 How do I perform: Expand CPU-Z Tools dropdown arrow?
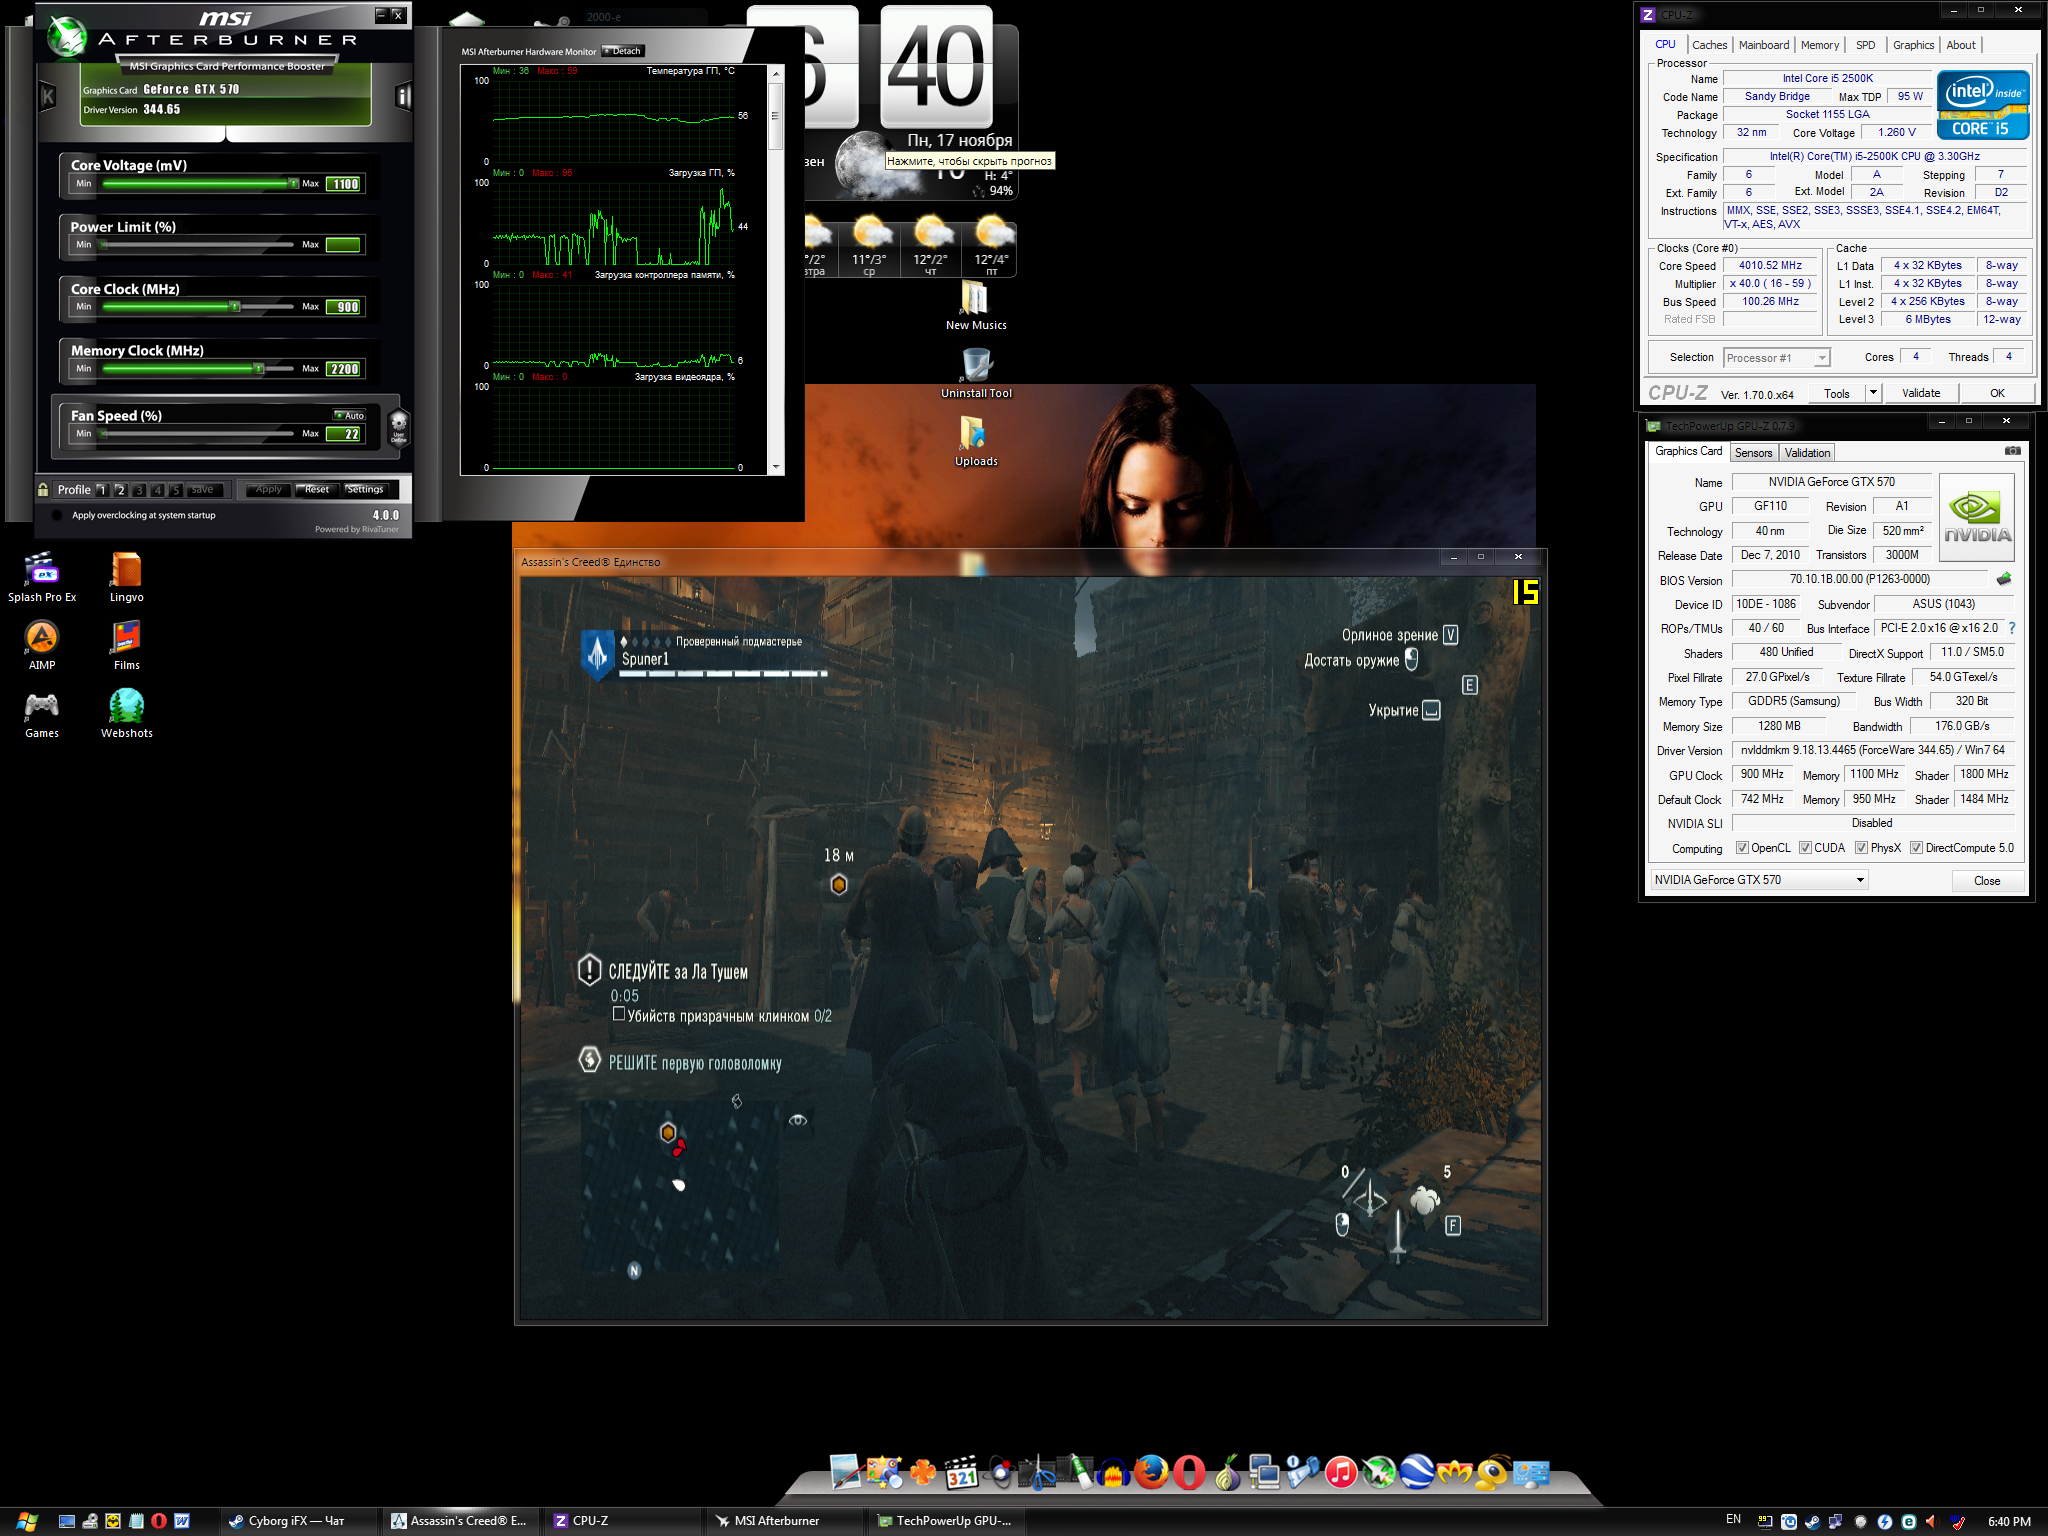click(x=1873, y=393)
